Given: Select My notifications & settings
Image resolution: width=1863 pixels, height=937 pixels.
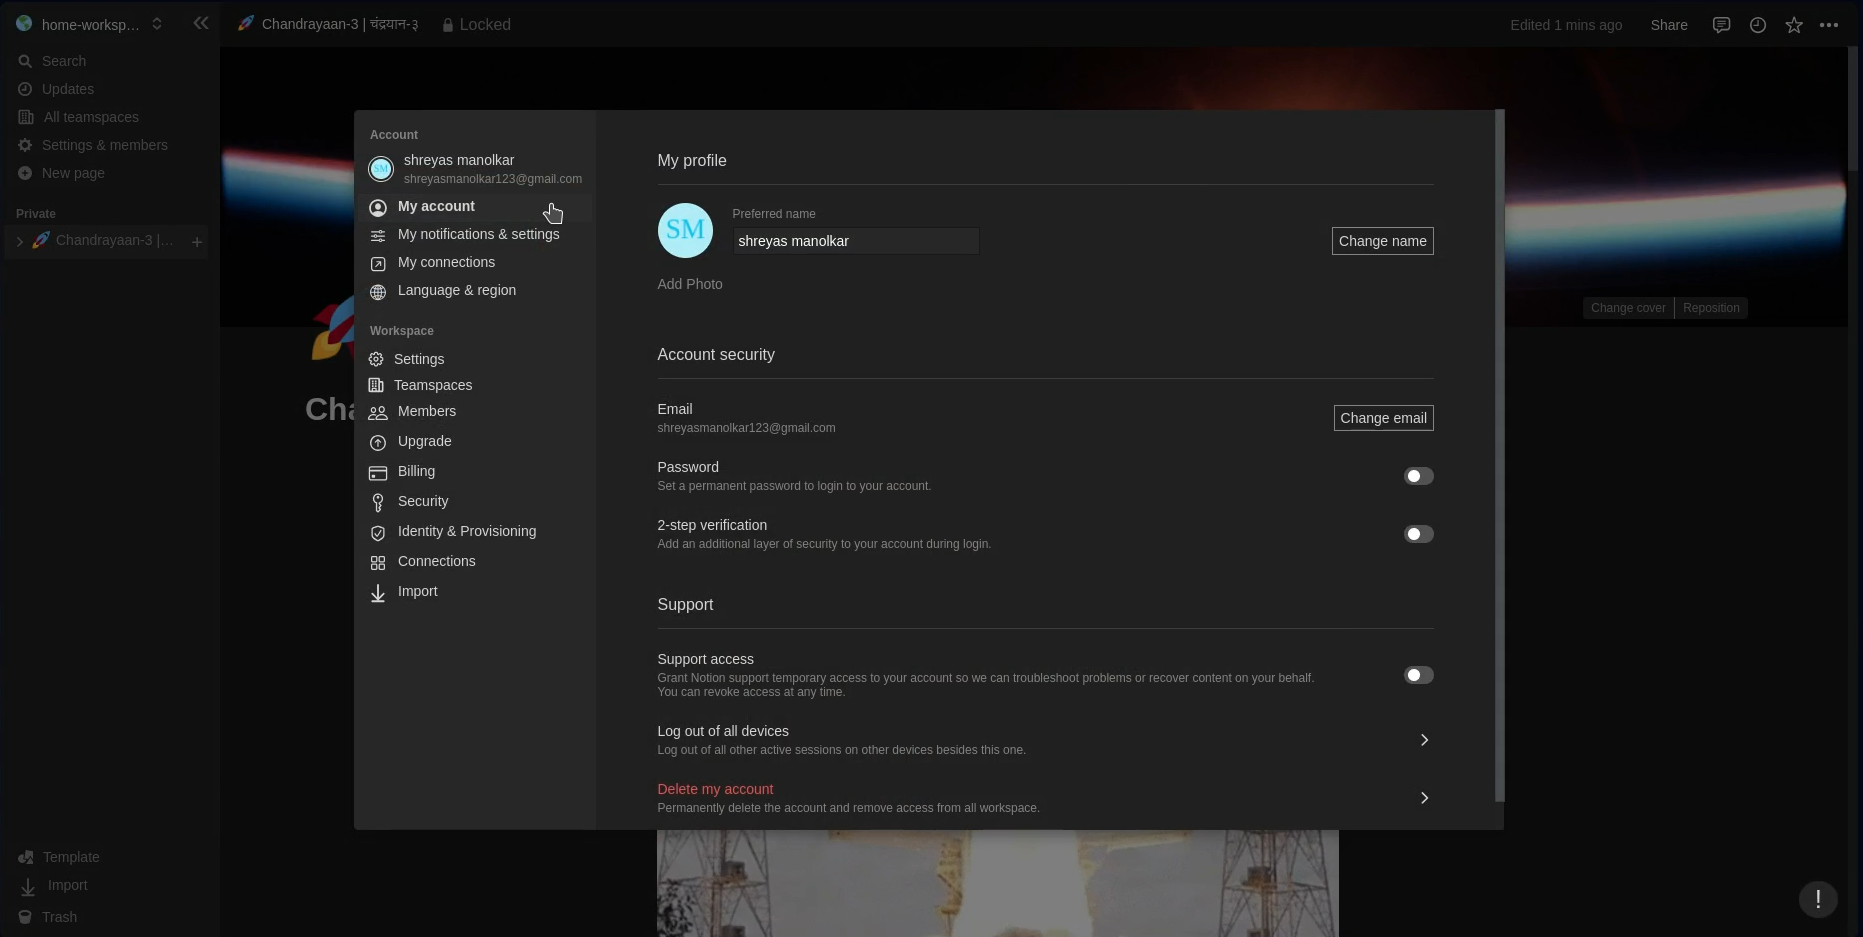Looking at the screenshot, I should pyautogui.click(x=478, y=234).
